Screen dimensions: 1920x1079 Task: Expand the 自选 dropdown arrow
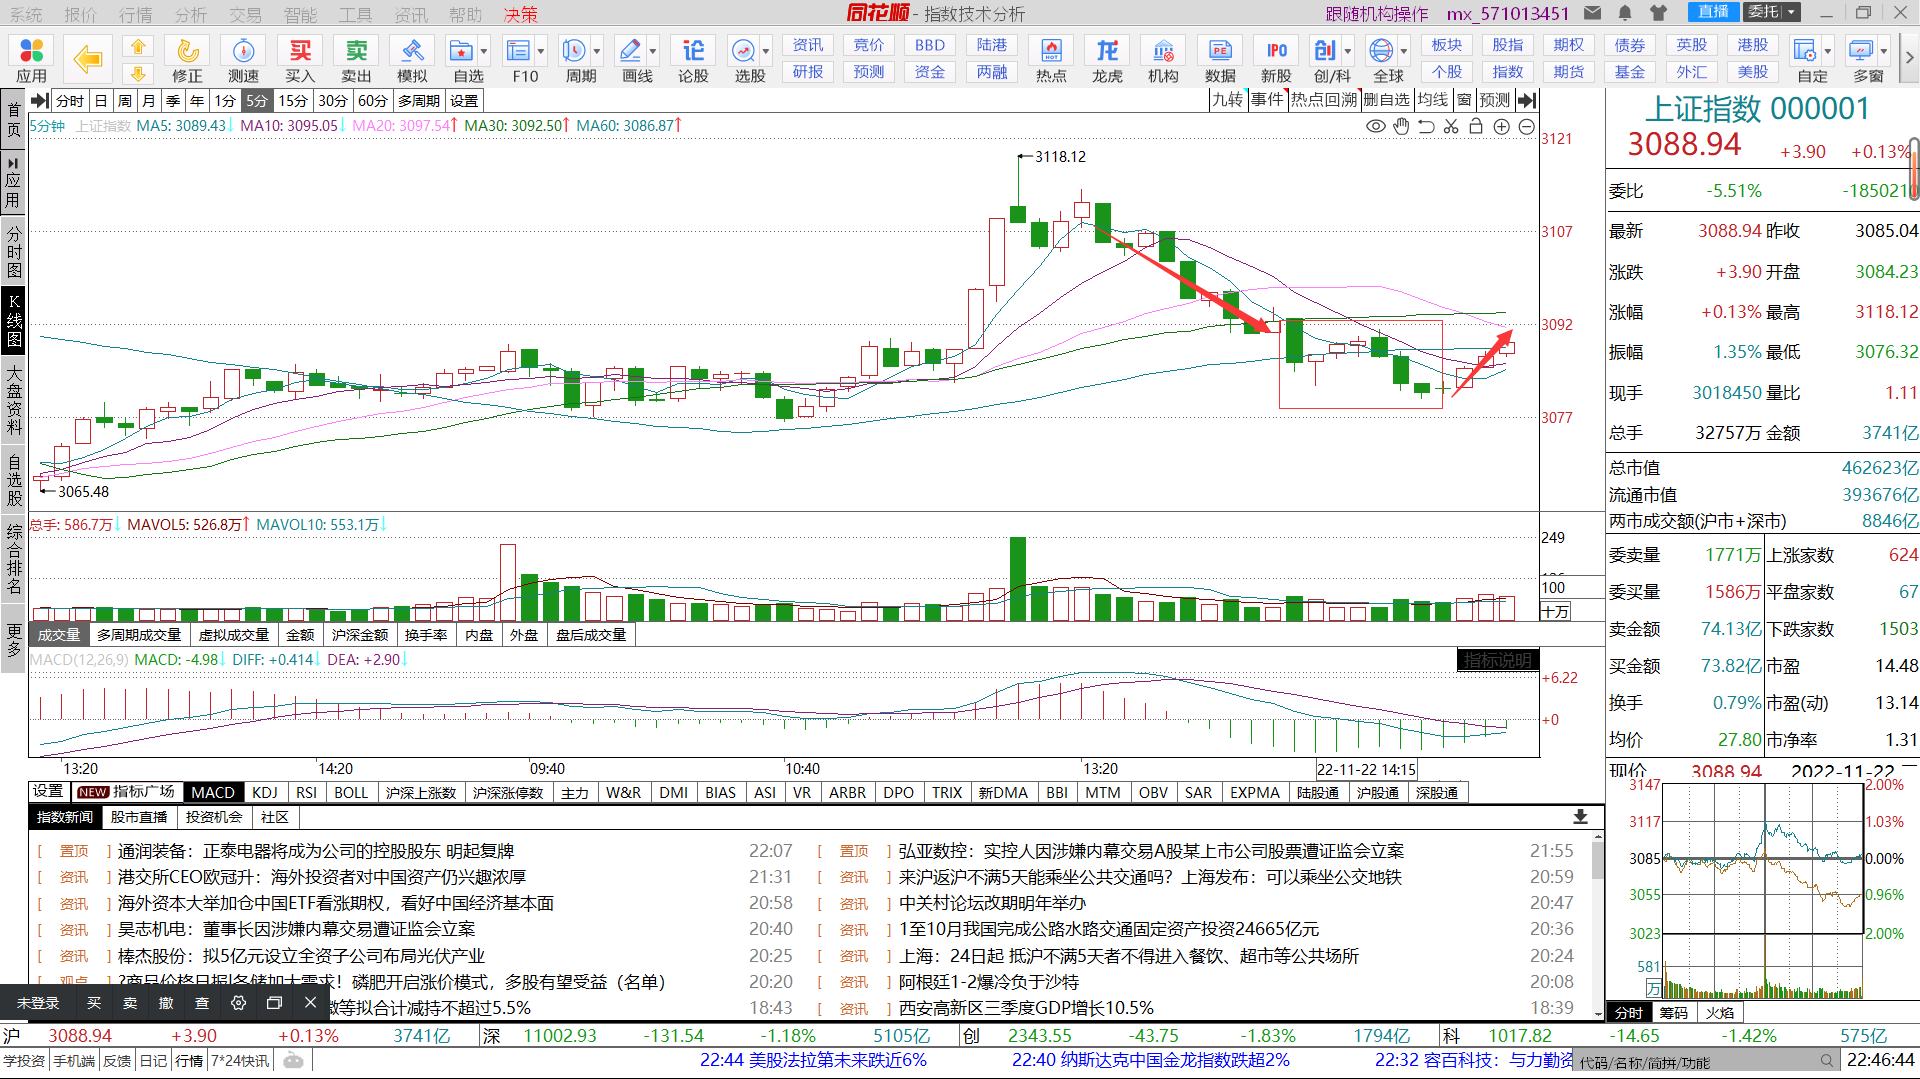(x=484, y=51)
